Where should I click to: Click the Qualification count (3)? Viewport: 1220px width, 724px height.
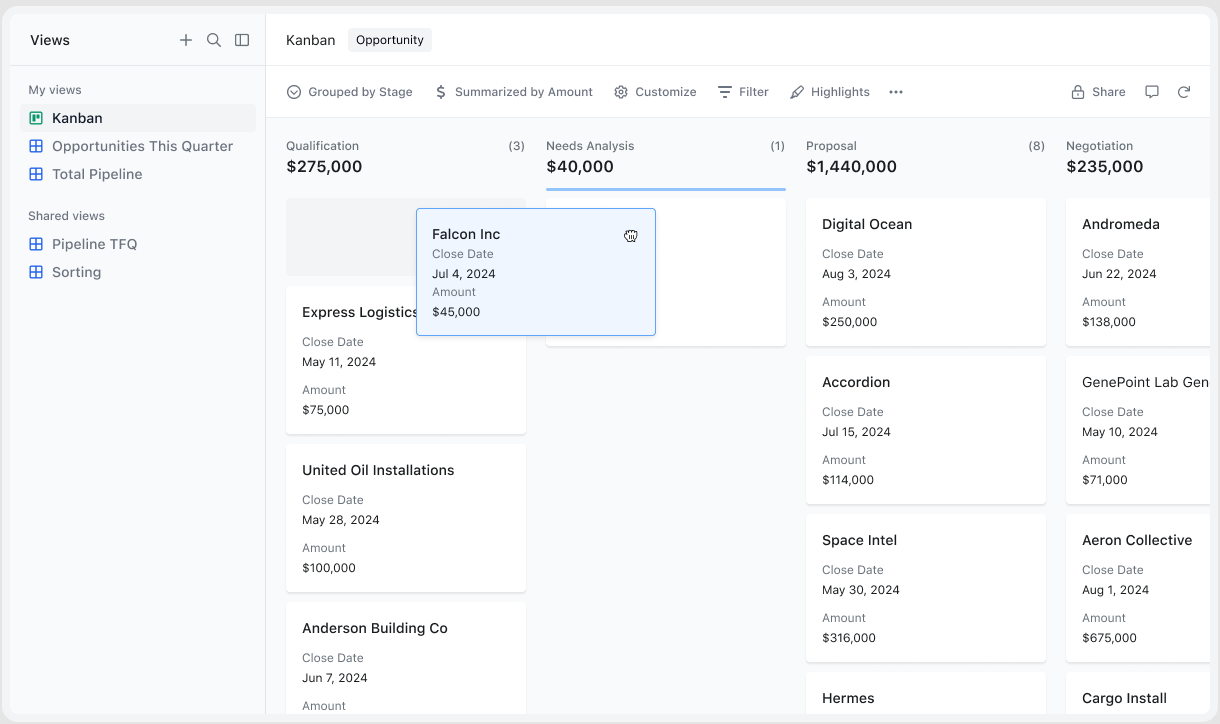click(516, 146)
